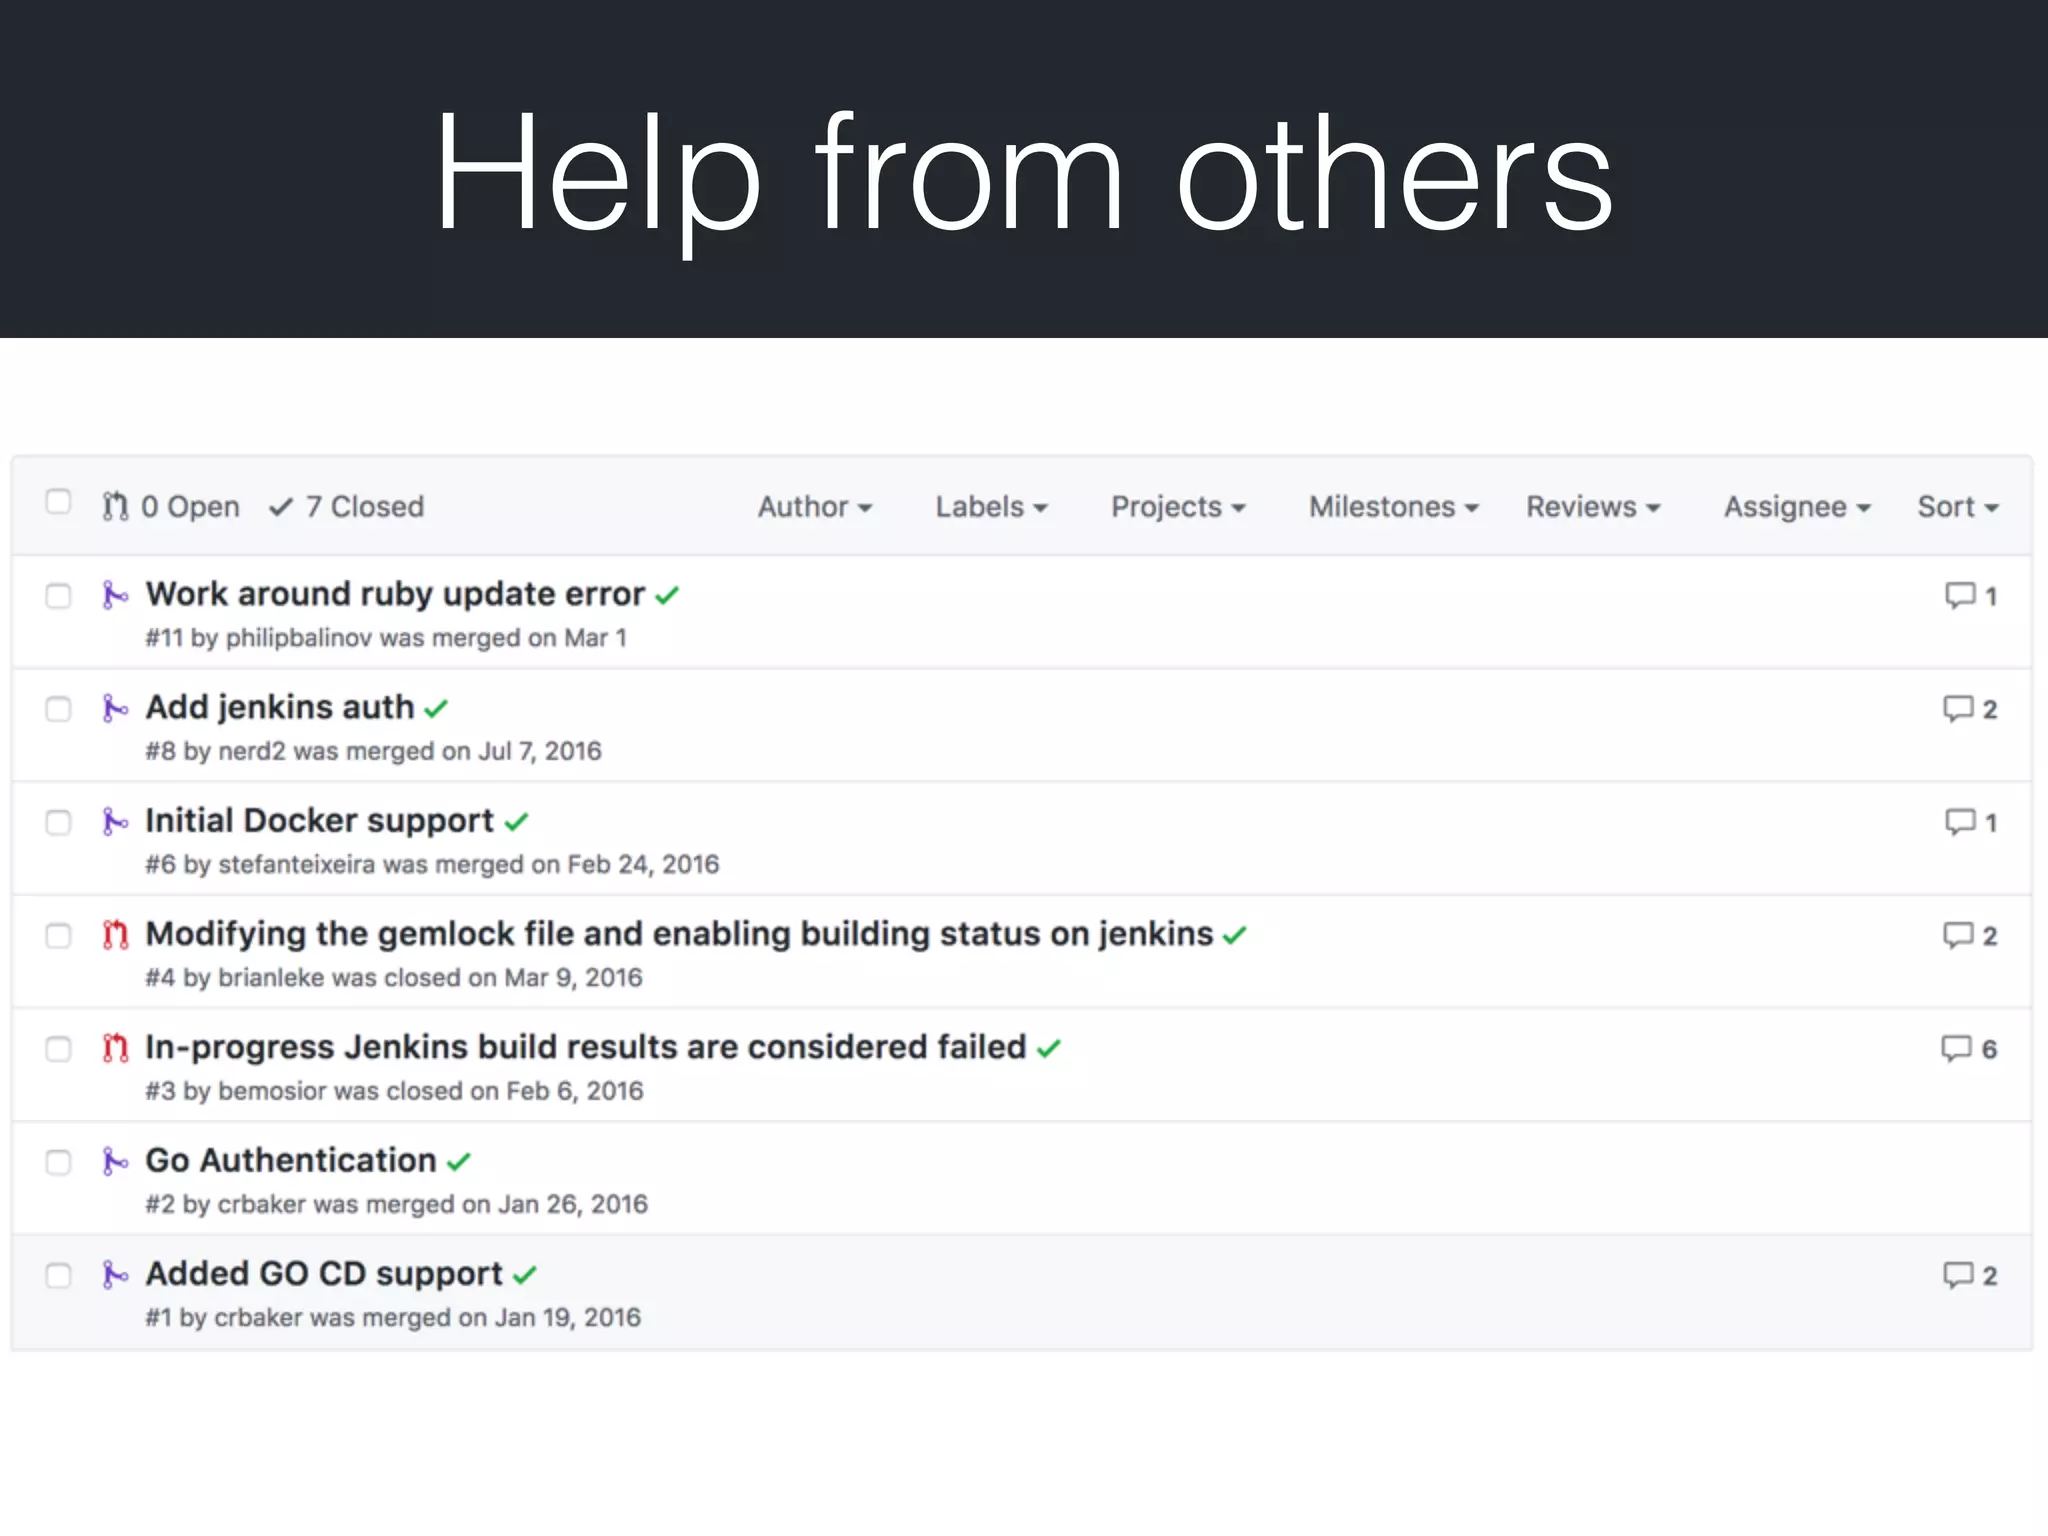This screenshot has height=1536, width=2048.
Task: Show the 0 Open pull requests
Action: [x=171, y=507]
